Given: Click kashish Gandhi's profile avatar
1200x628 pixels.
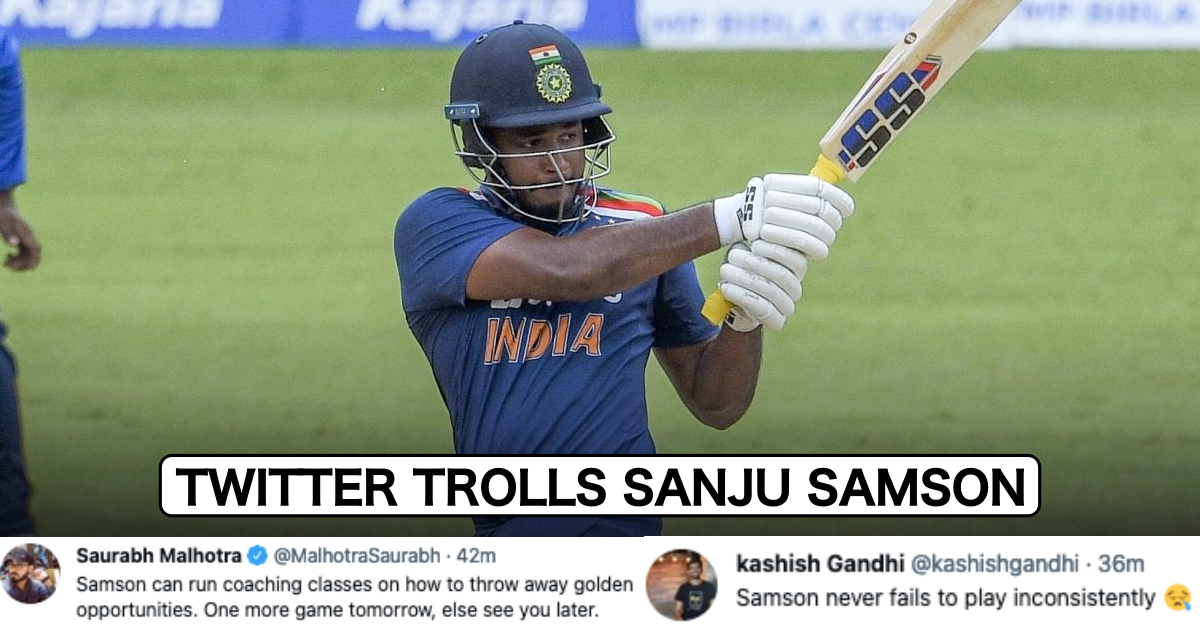Looking at the screenshot, I should (681, 585).
